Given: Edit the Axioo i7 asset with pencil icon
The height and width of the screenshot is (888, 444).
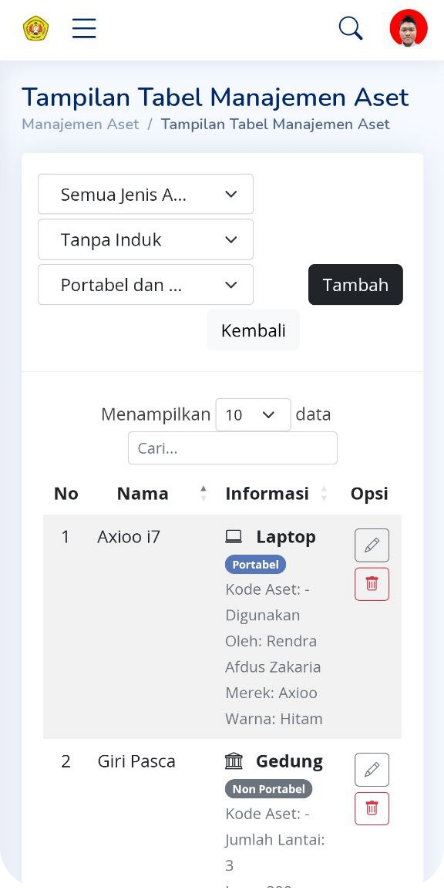Looking at the screenshot, I should [x=372, y=545].
